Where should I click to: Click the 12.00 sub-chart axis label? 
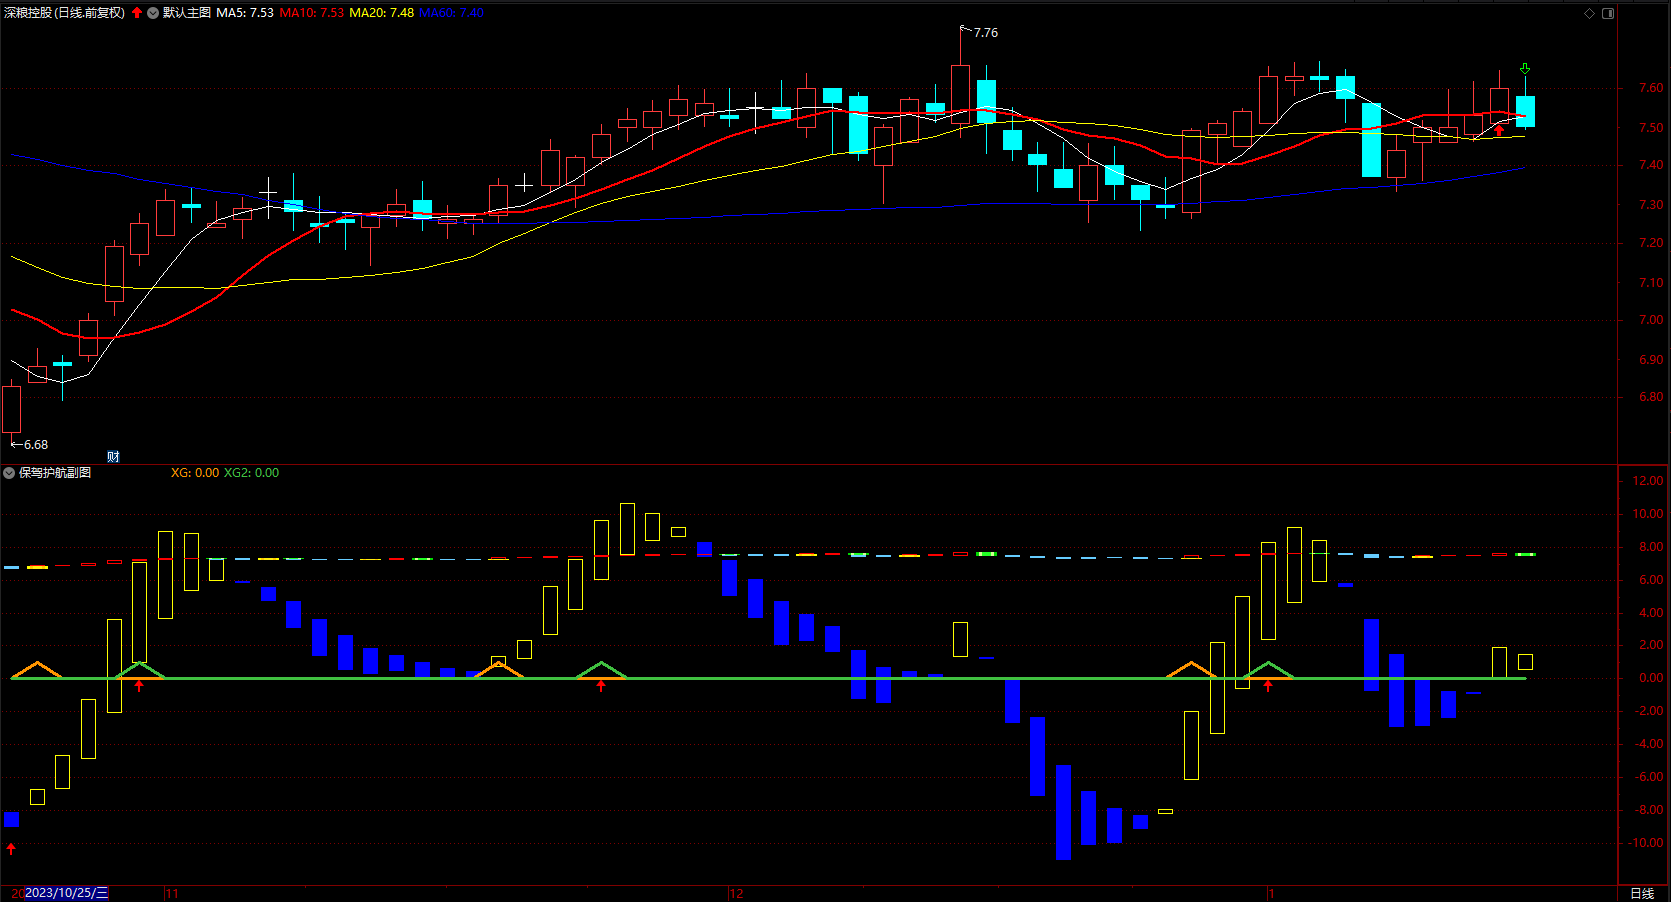click(x=1648, y=481)
